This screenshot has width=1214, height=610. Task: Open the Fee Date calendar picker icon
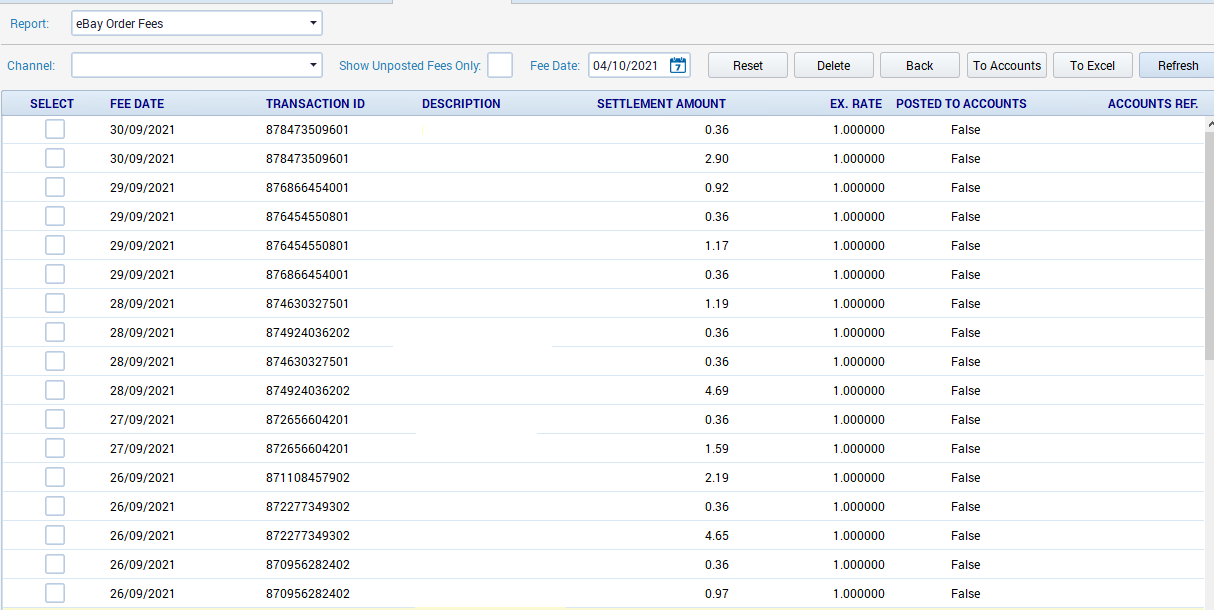pos(678,65)
